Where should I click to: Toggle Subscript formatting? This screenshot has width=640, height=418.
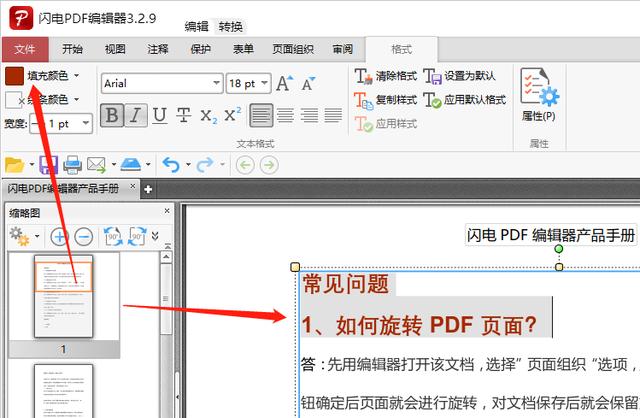point(209,116)
